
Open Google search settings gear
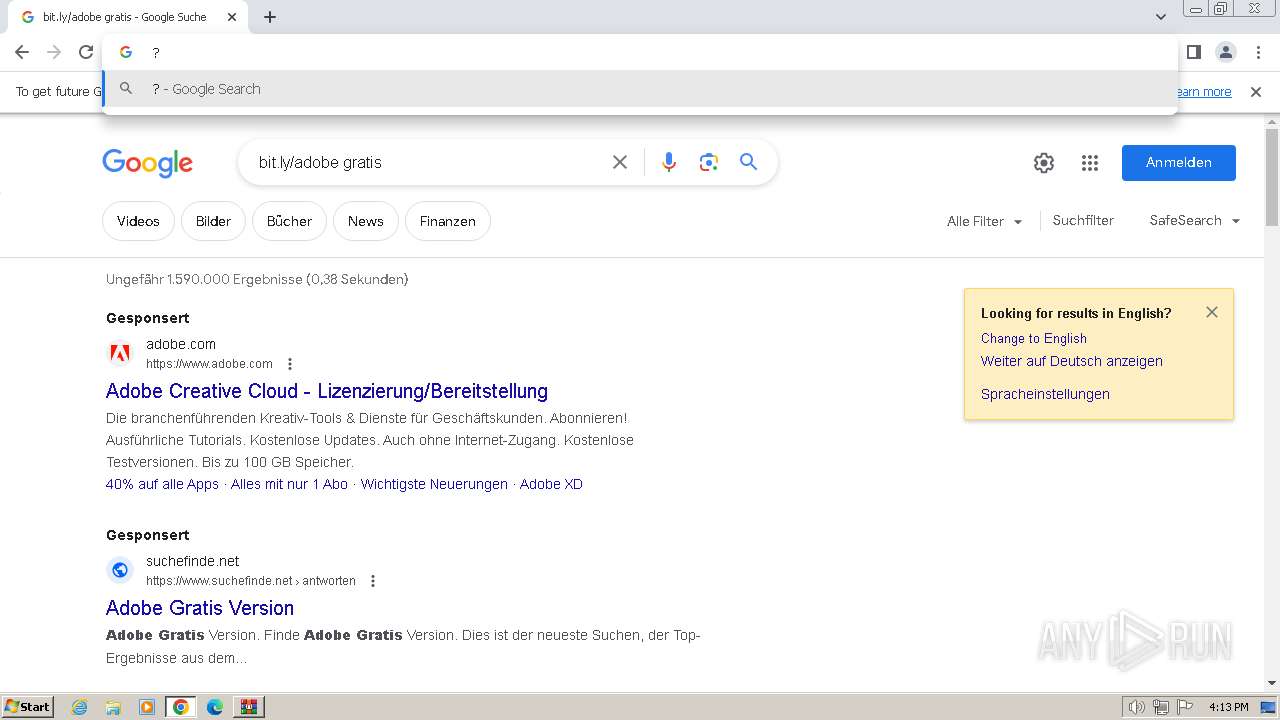point(1044,163)
